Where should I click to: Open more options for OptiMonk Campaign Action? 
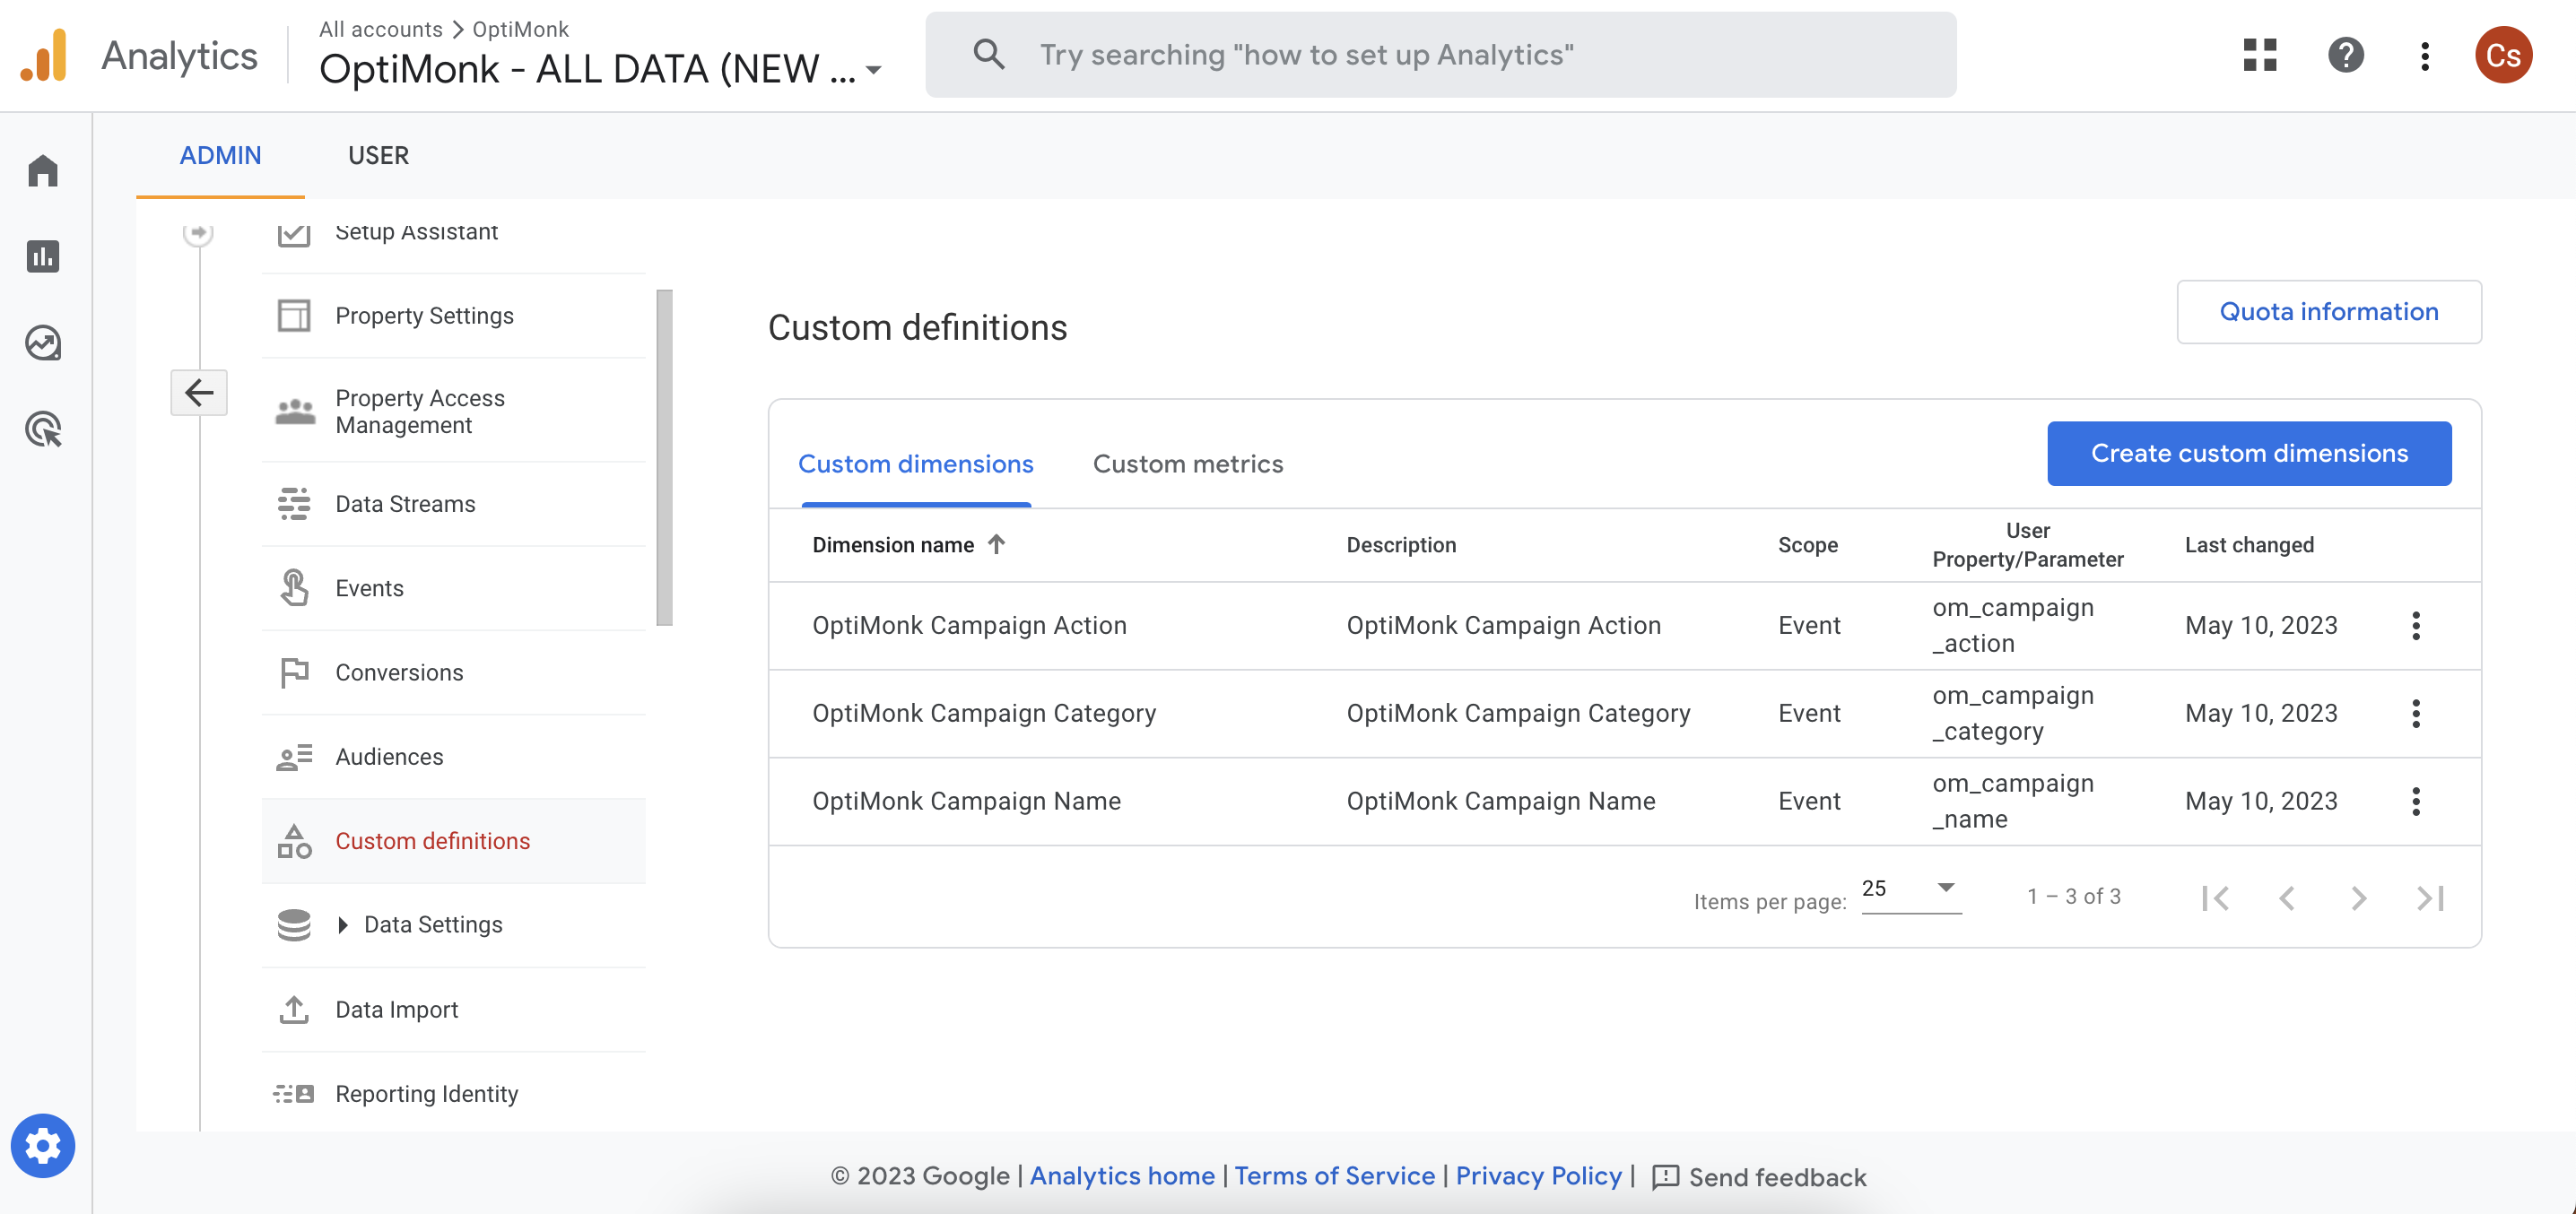point(2415,626)
